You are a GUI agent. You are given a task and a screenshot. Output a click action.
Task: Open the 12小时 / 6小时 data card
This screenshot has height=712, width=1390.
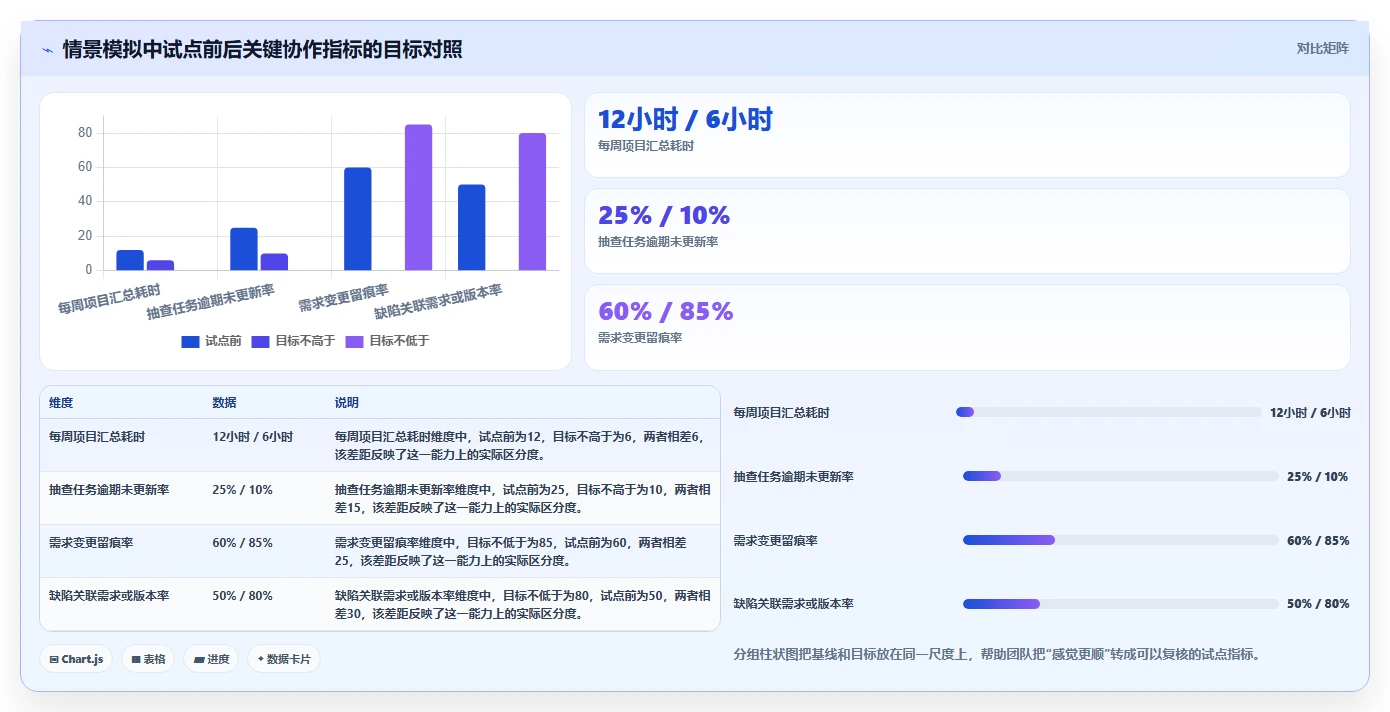click(967, 135)
